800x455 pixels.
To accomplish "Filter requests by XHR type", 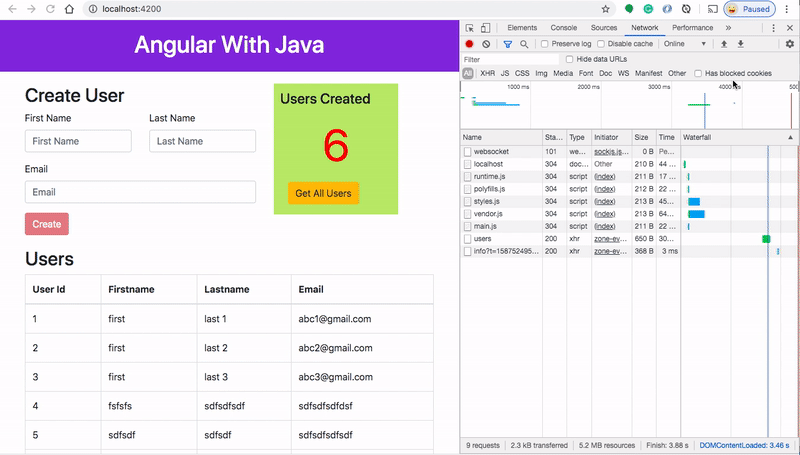I will click(x=487, y=73).
